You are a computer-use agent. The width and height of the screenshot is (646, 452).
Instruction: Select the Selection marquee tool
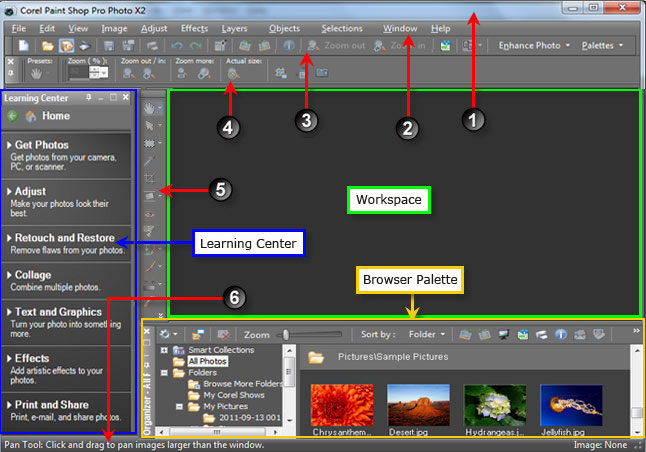click(149, 143)
